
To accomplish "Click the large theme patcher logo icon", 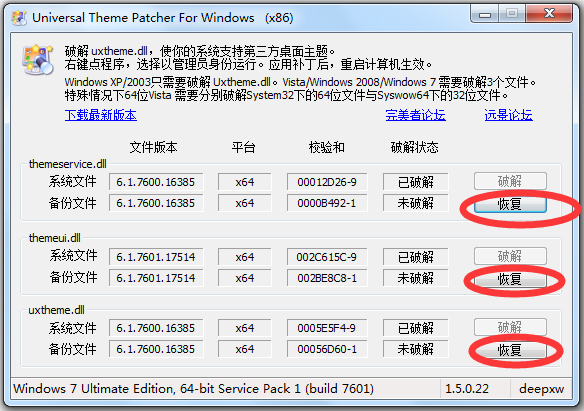I will point(38,60).
